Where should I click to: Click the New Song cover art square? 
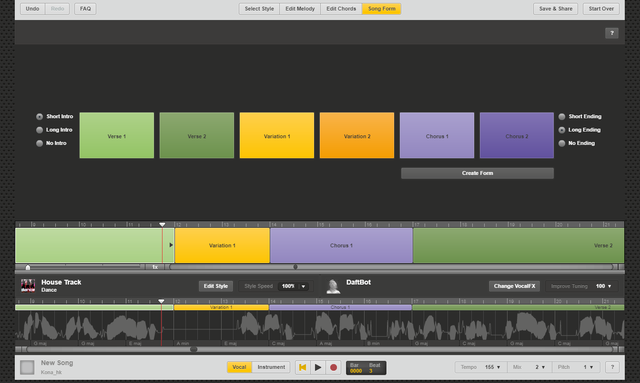click(x=27, y=367)
